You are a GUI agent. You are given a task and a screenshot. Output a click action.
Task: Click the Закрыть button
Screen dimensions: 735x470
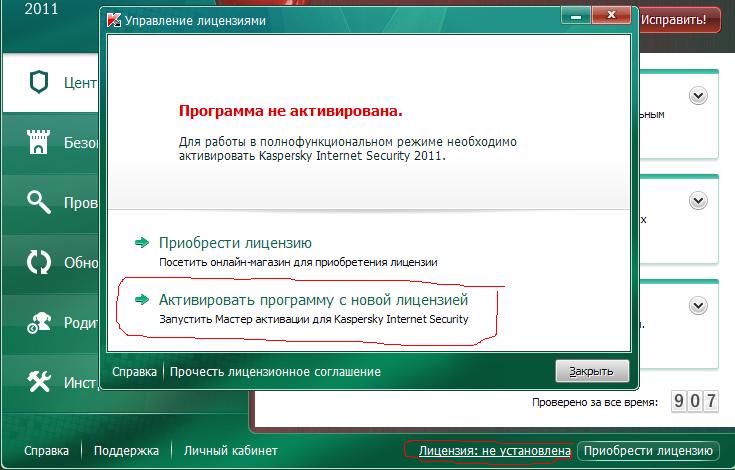pyautogui.click(x=592, y=371)
